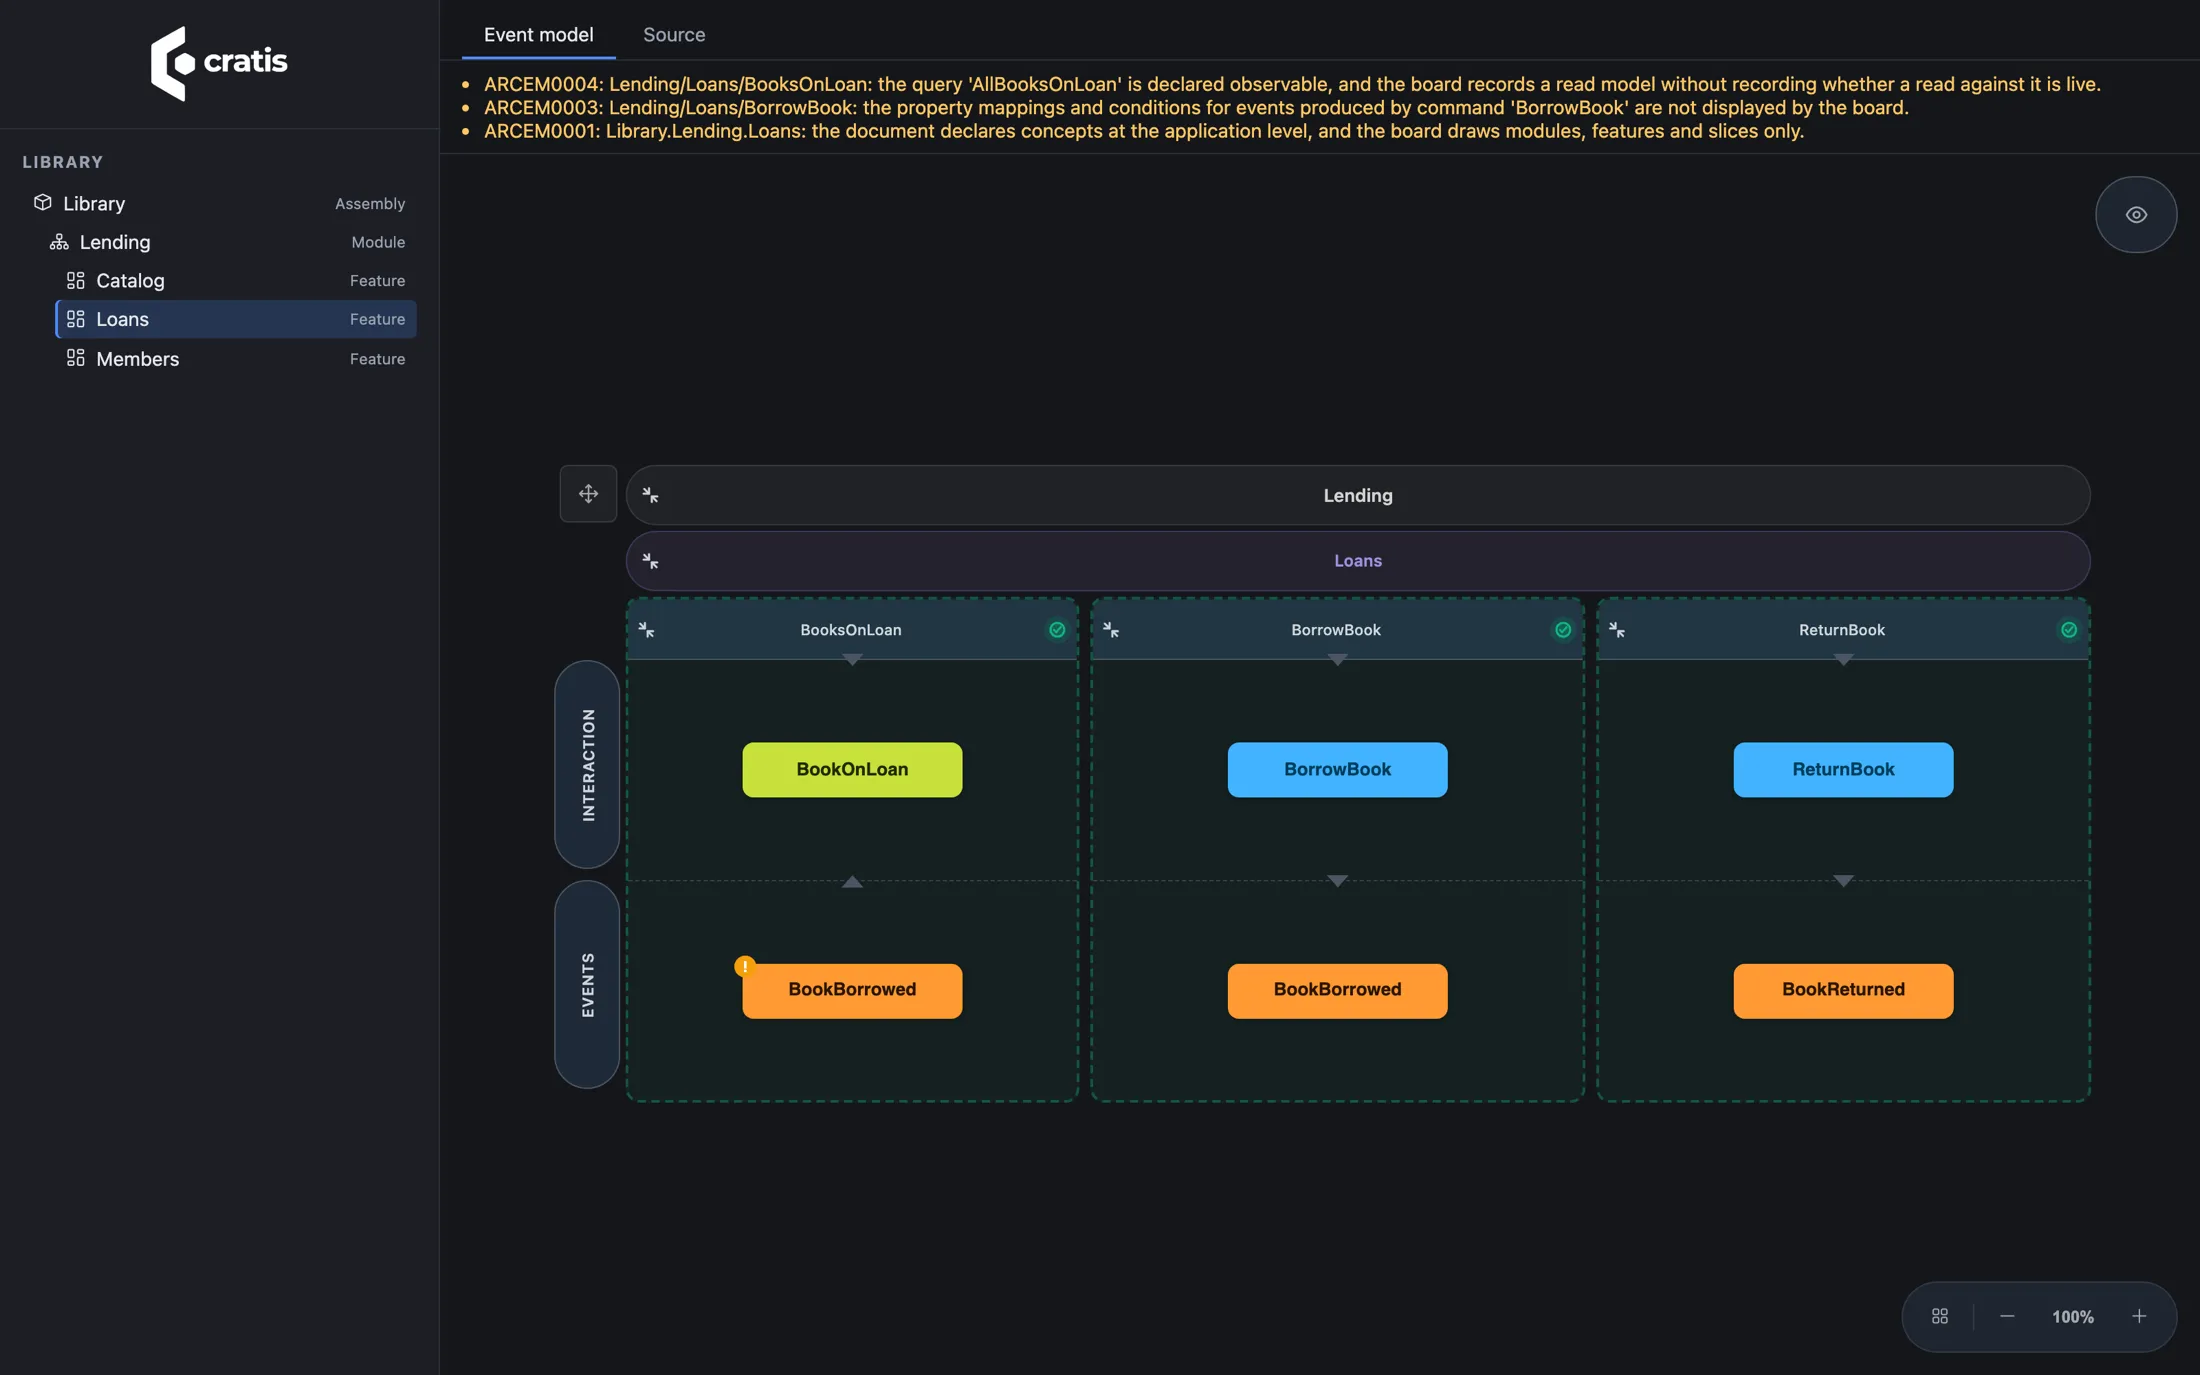Select the Event model tab

538,35
